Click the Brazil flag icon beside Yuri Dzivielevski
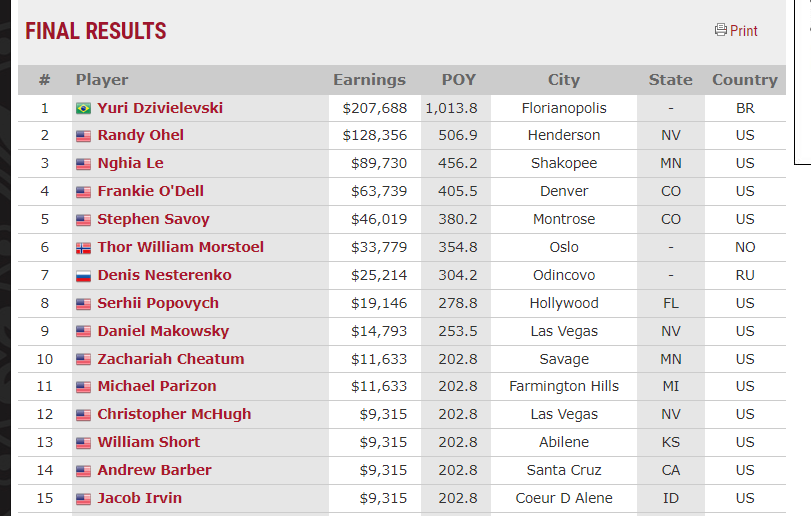This screenshot has width=811, height=516. tap(84, 108)
